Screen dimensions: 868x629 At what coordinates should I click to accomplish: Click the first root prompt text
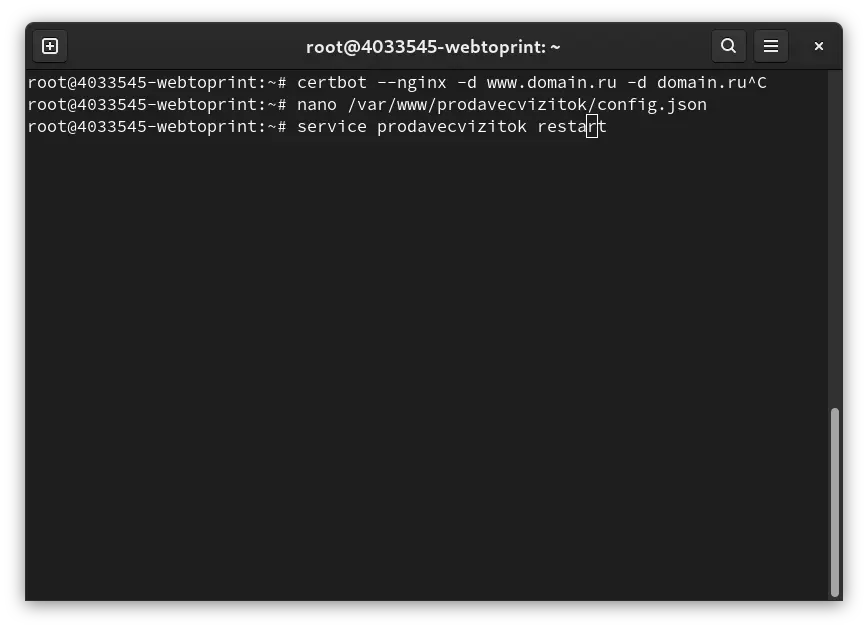coord(157,83)
